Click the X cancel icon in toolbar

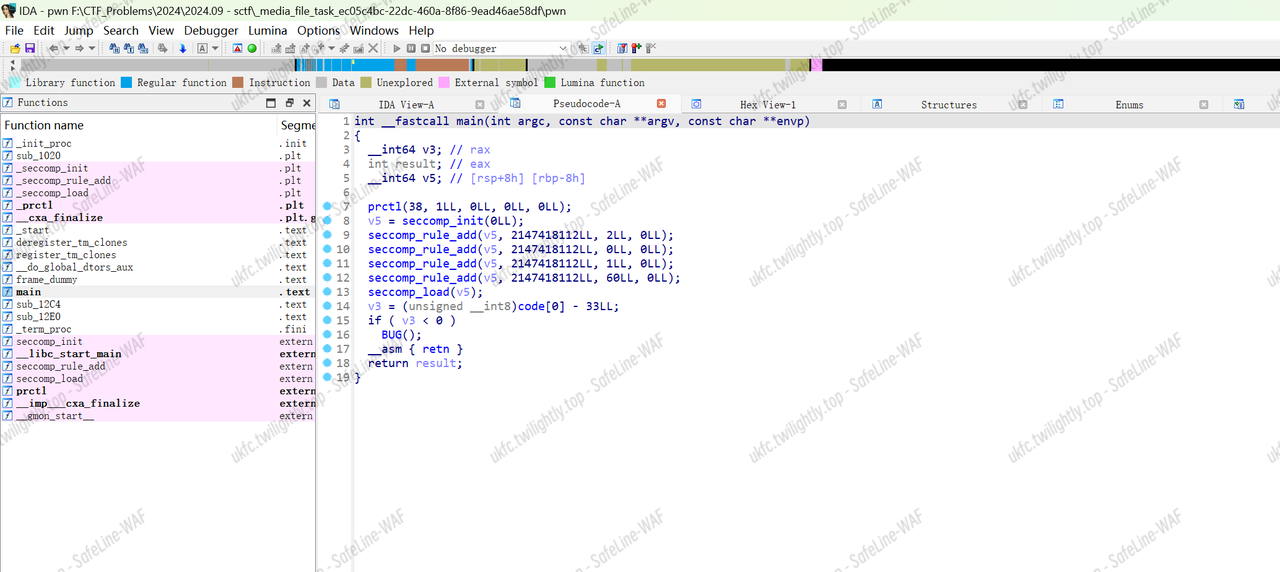[x=373, y=48]
